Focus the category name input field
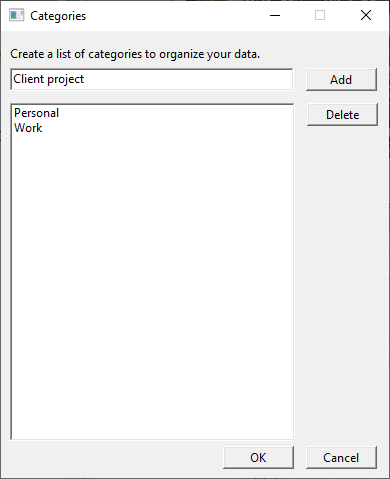 pos(152,79)
